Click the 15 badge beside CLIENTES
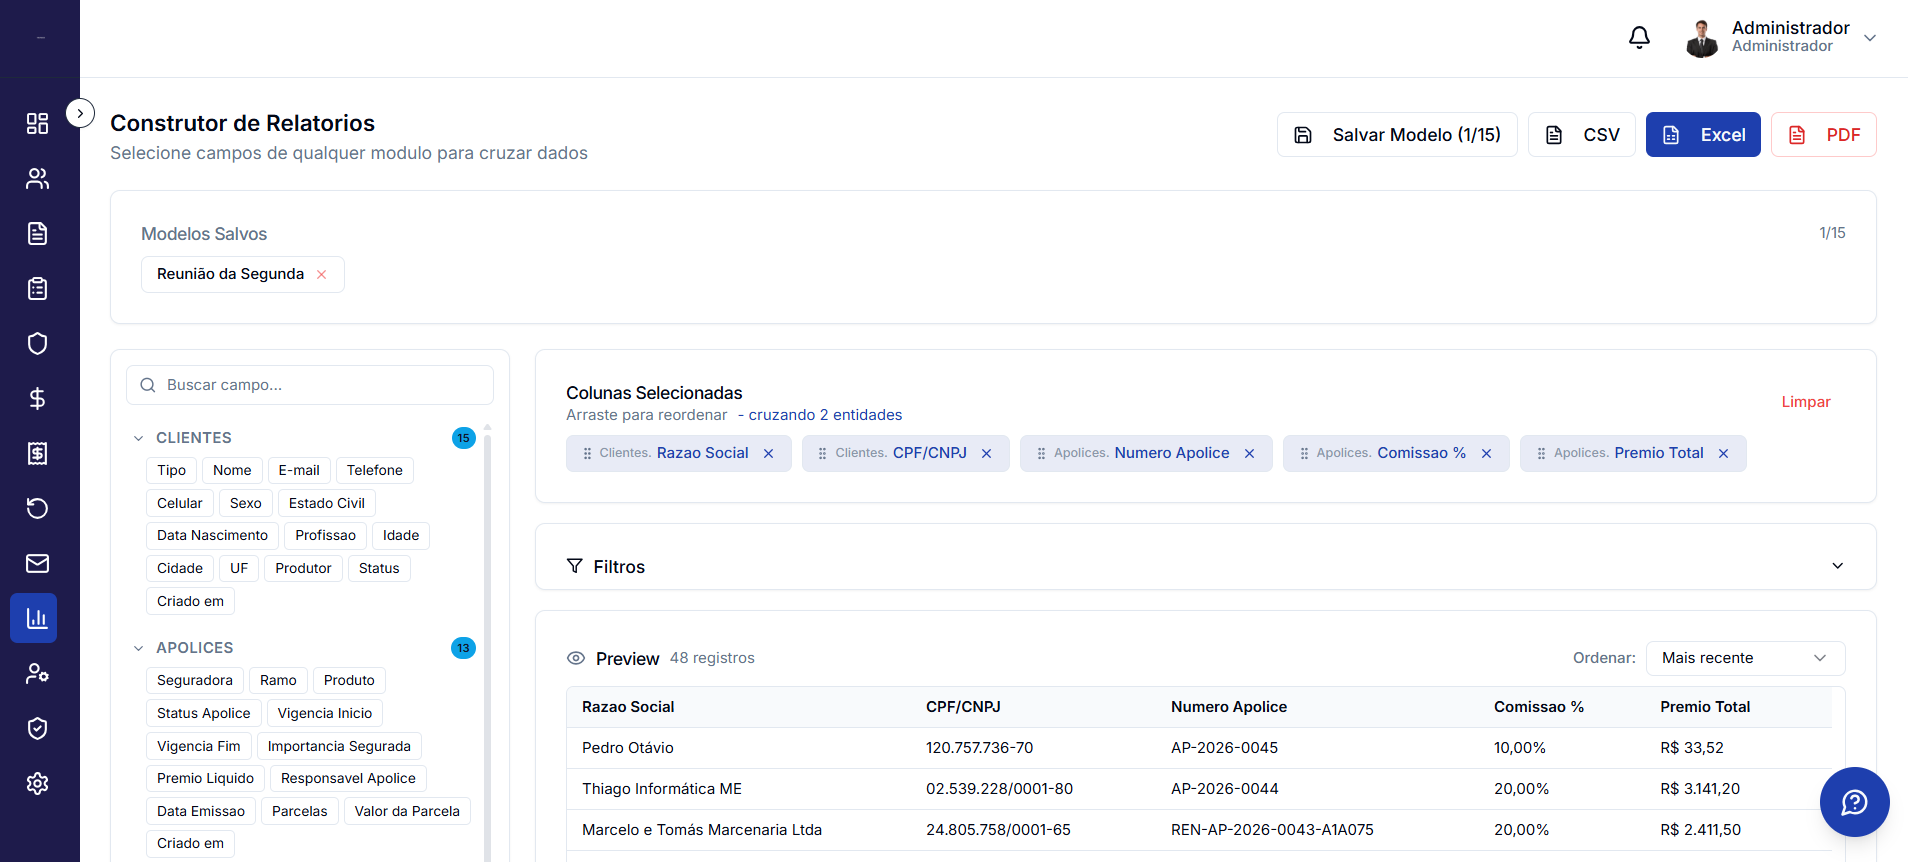Viewport: 1908px width, 862px height. (463, 438)
